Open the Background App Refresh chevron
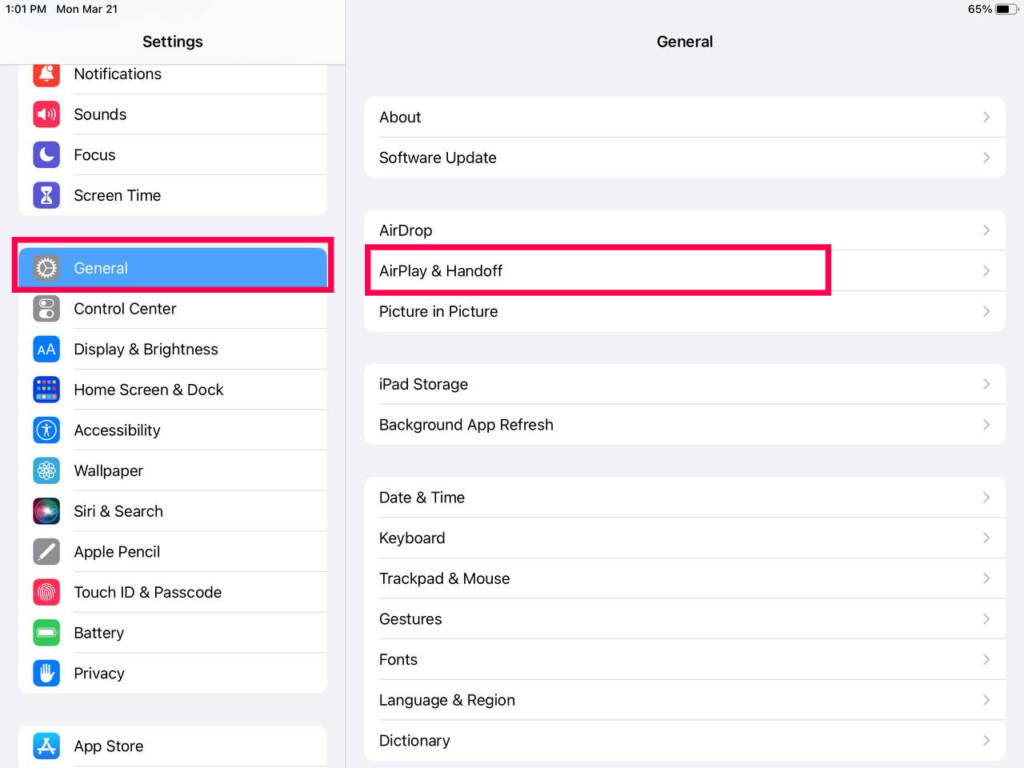 click(x=986, y=425)
